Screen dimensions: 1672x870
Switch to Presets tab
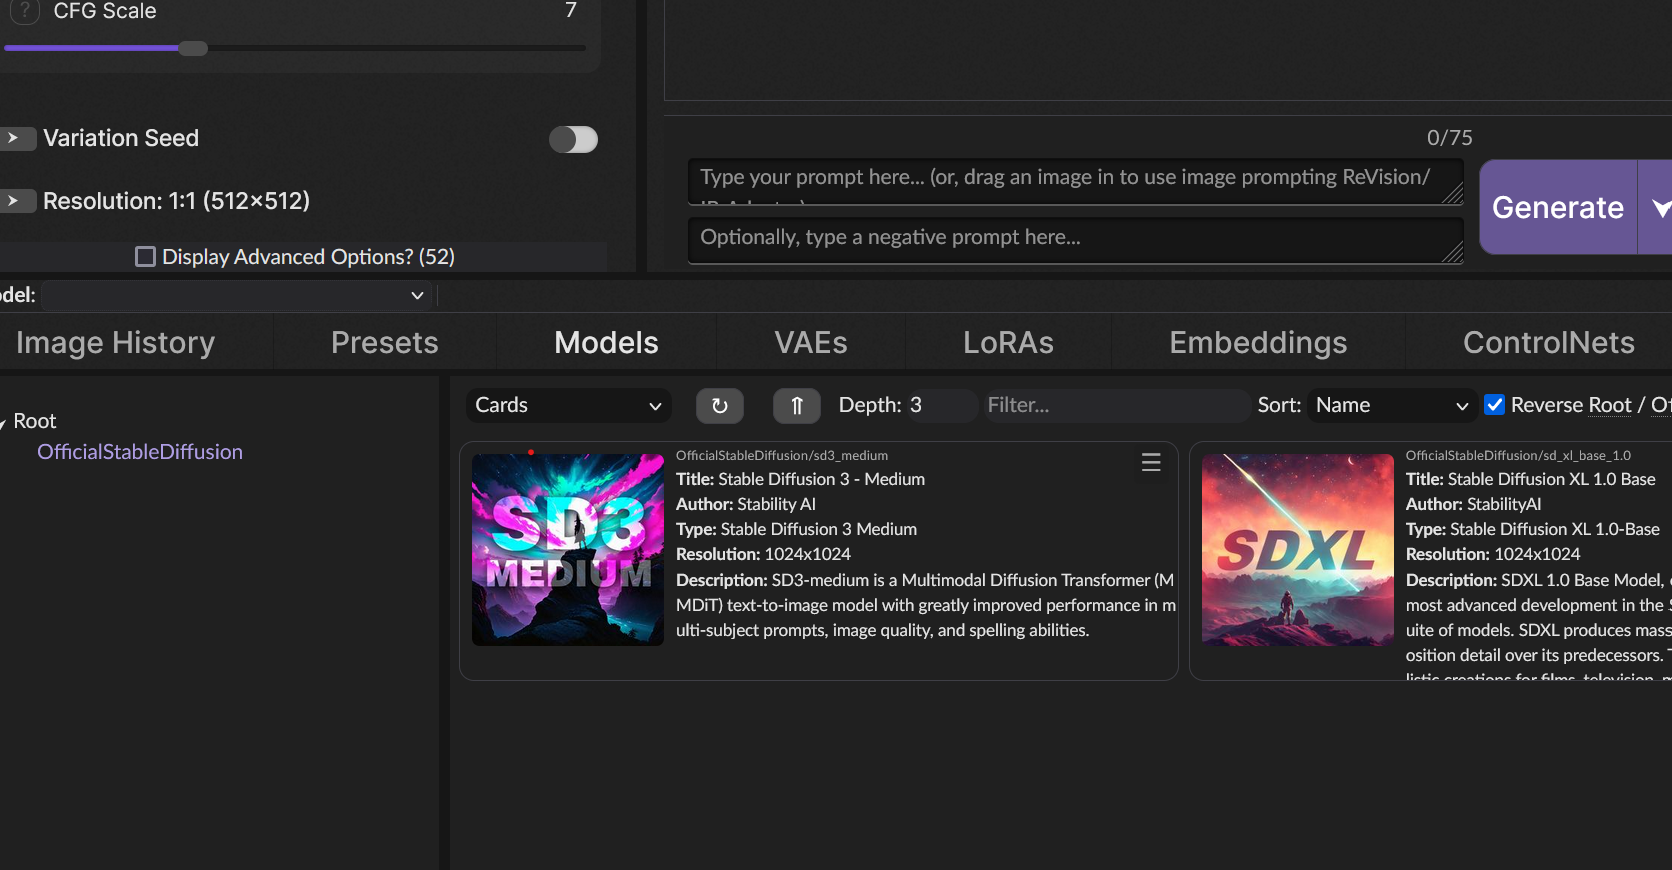(x=385, y=343)
